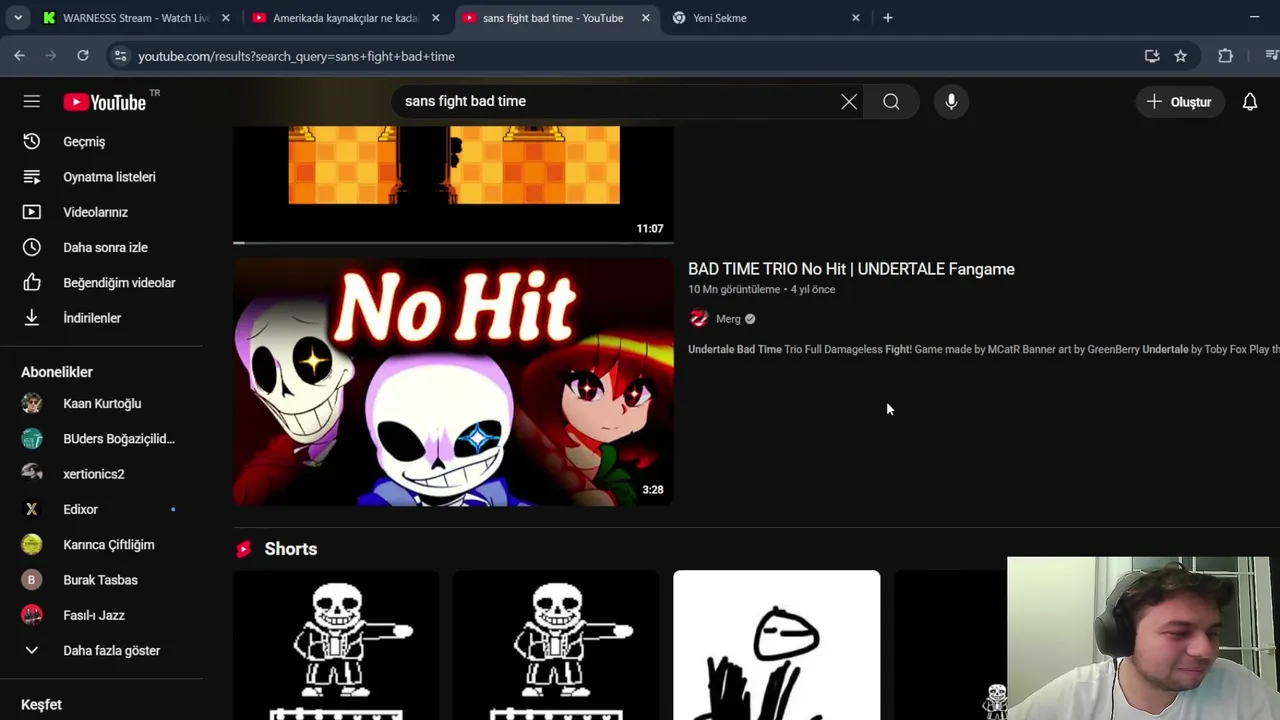Clear the search query with X icon
The height and width of the screenshot is (720, 1280).
[849, 101]
